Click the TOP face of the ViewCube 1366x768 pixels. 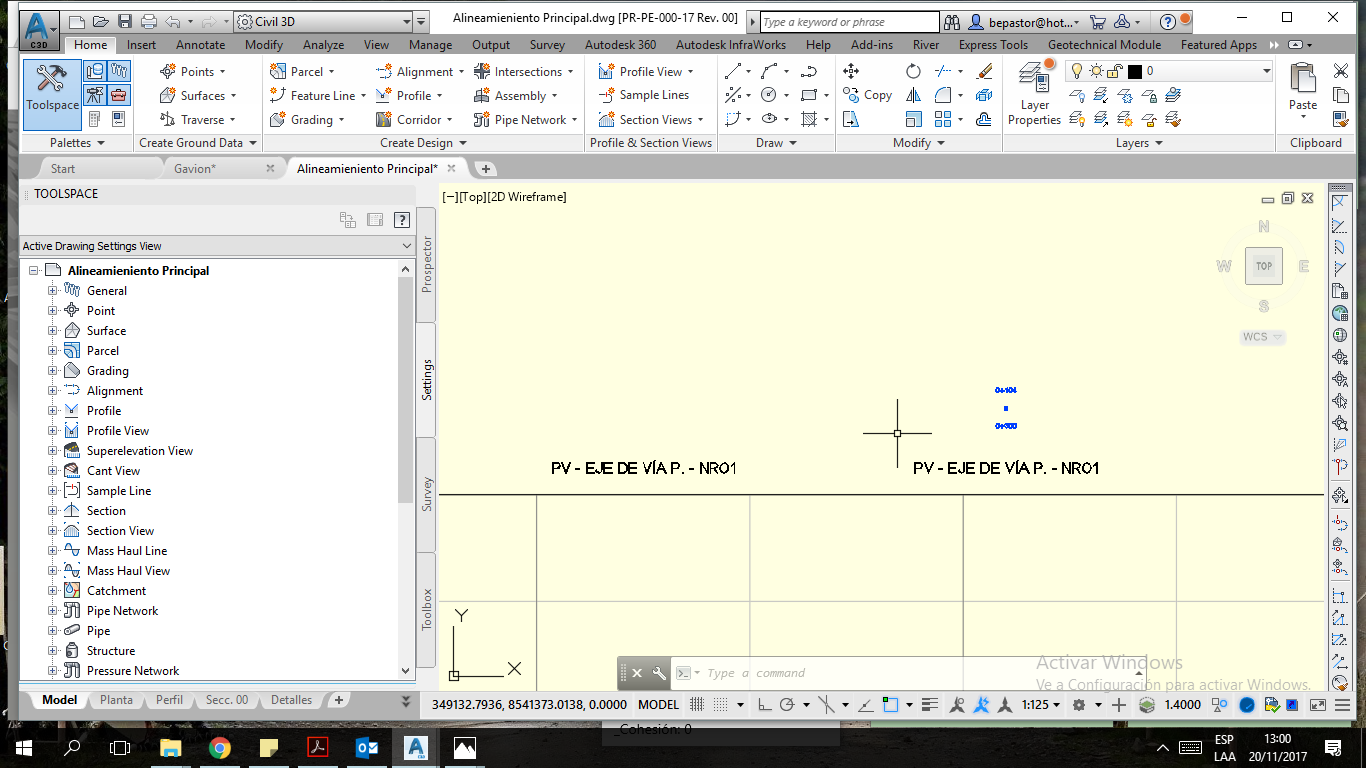(1264, 266)
